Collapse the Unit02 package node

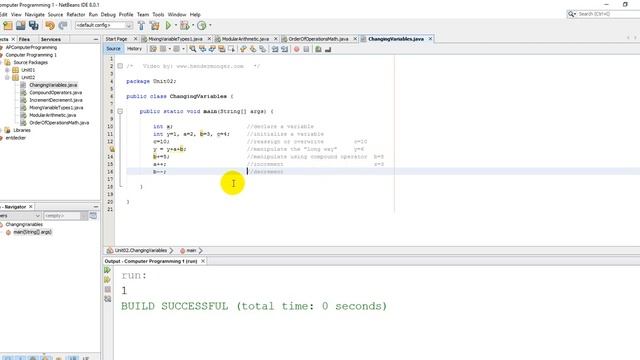(7, 78)
